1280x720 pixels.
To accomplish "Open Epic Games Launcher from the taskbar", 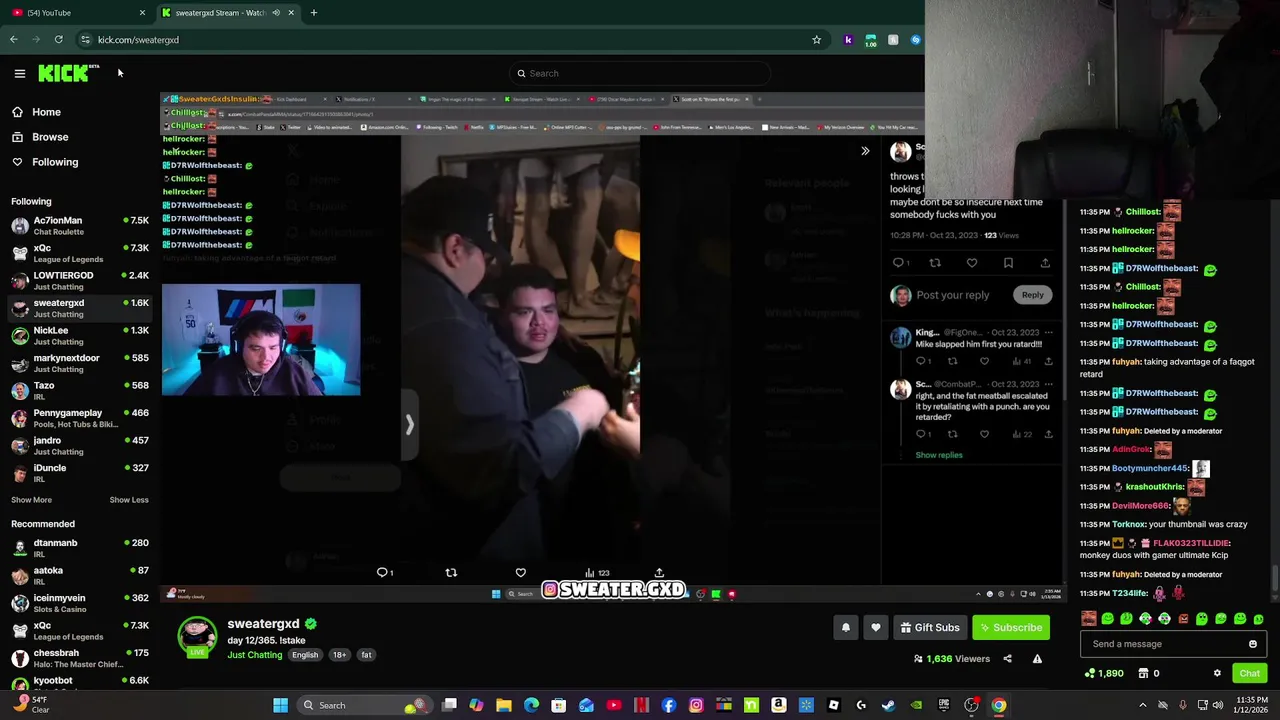I will [943, 705].
